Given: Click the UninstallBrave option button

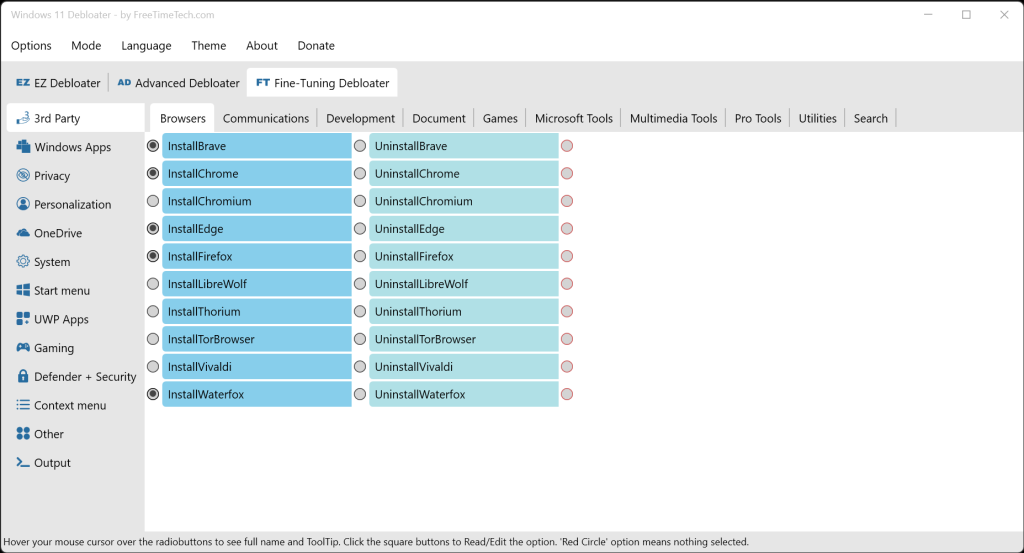Looking at the screenshot, I should (x=464, y=146).
